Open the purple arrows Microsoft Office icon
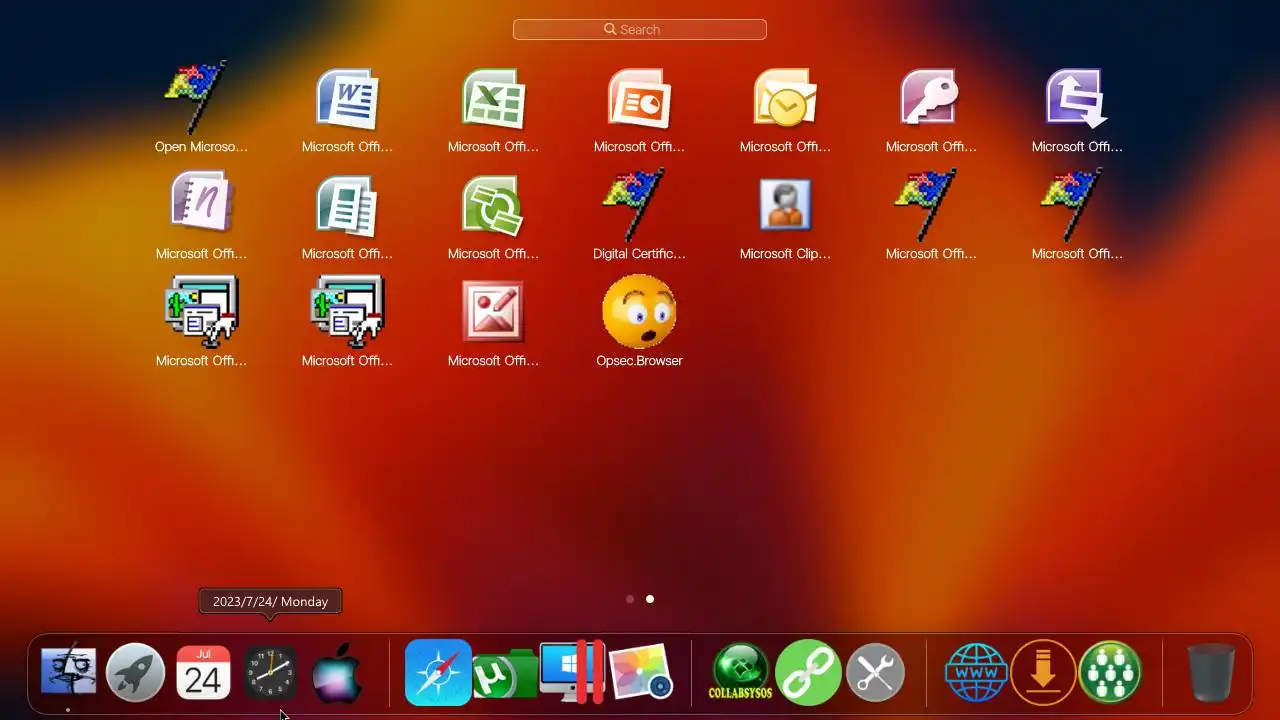 1077,99
